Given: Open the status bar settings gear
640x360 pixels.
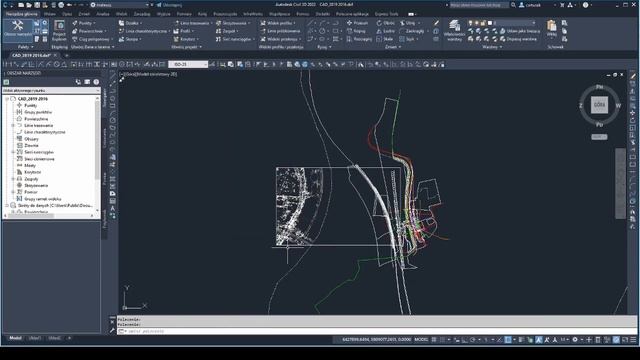Looking at the screenshot, I should (575, 340).
